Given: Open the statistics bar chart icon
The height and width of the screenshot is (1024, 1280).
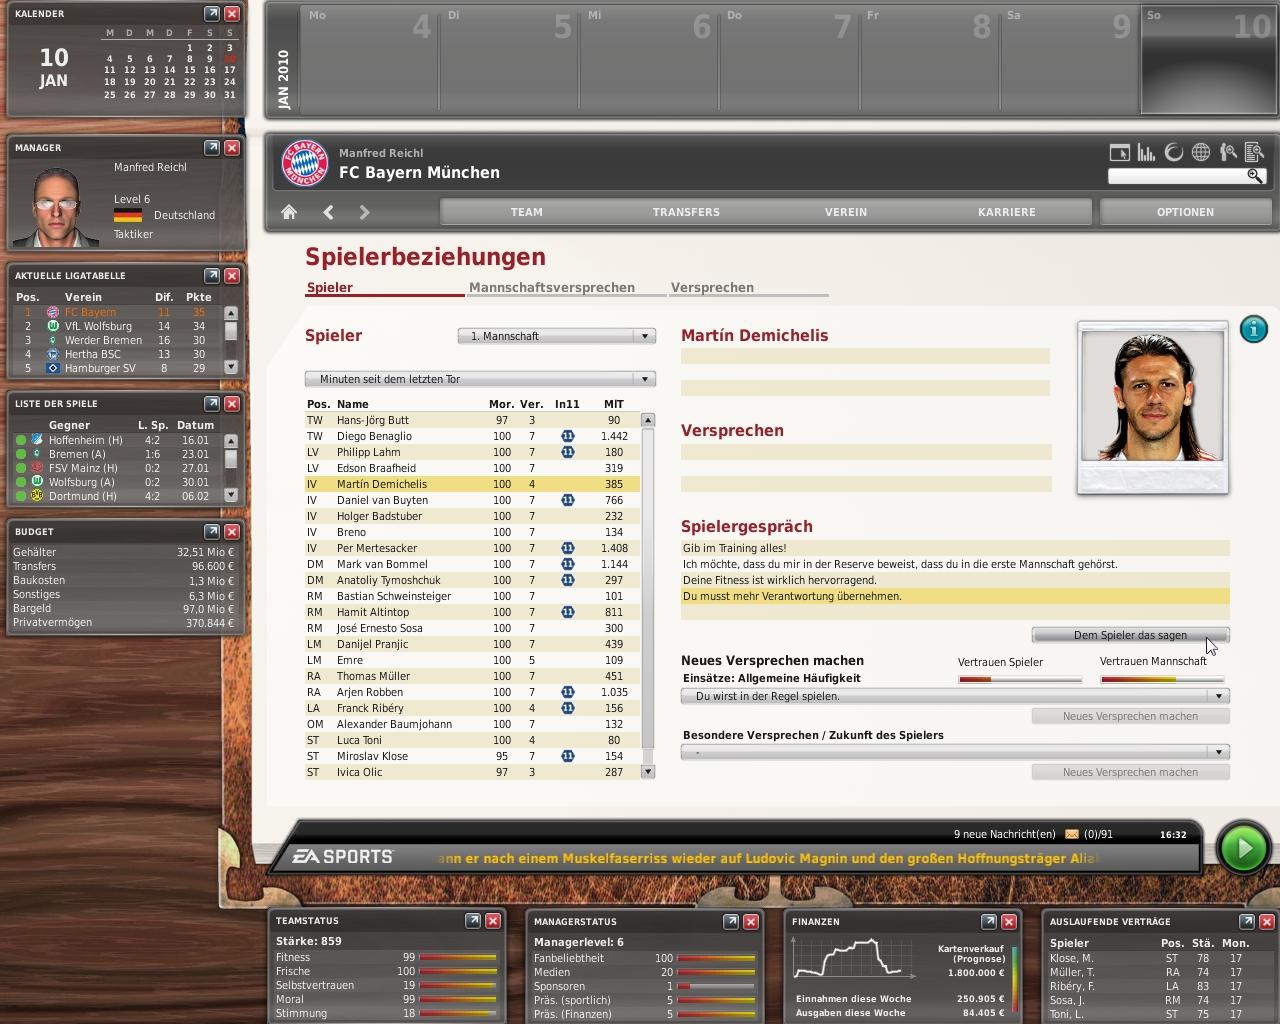Looking at the screenshot, I should [1146, 152].
